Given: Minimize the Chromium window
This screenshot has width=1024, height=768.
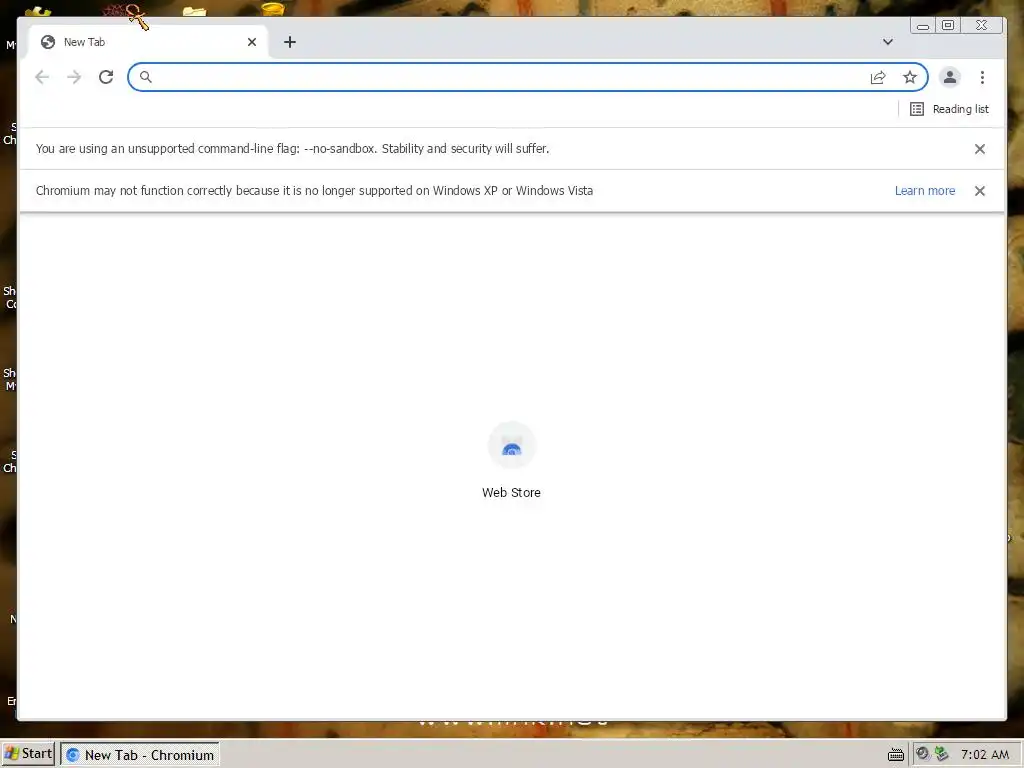Looking at the screenshot, I should tap(923, 25).
